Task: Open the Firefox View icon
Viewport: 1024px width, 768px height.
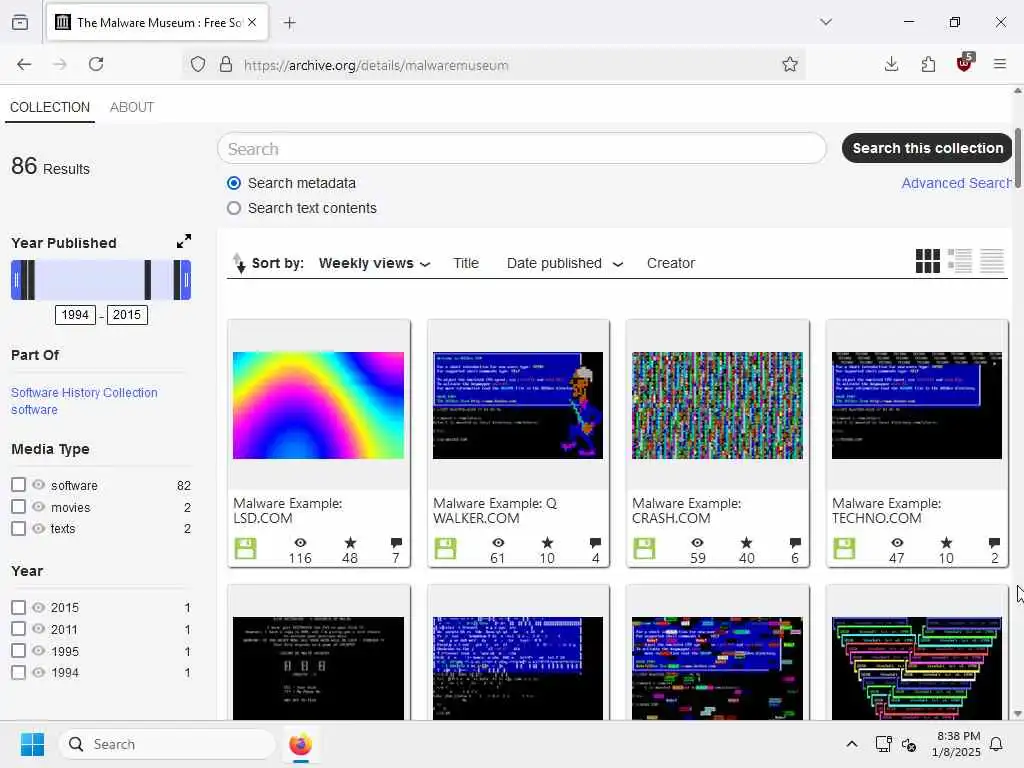Action: [x=20, y=22]
